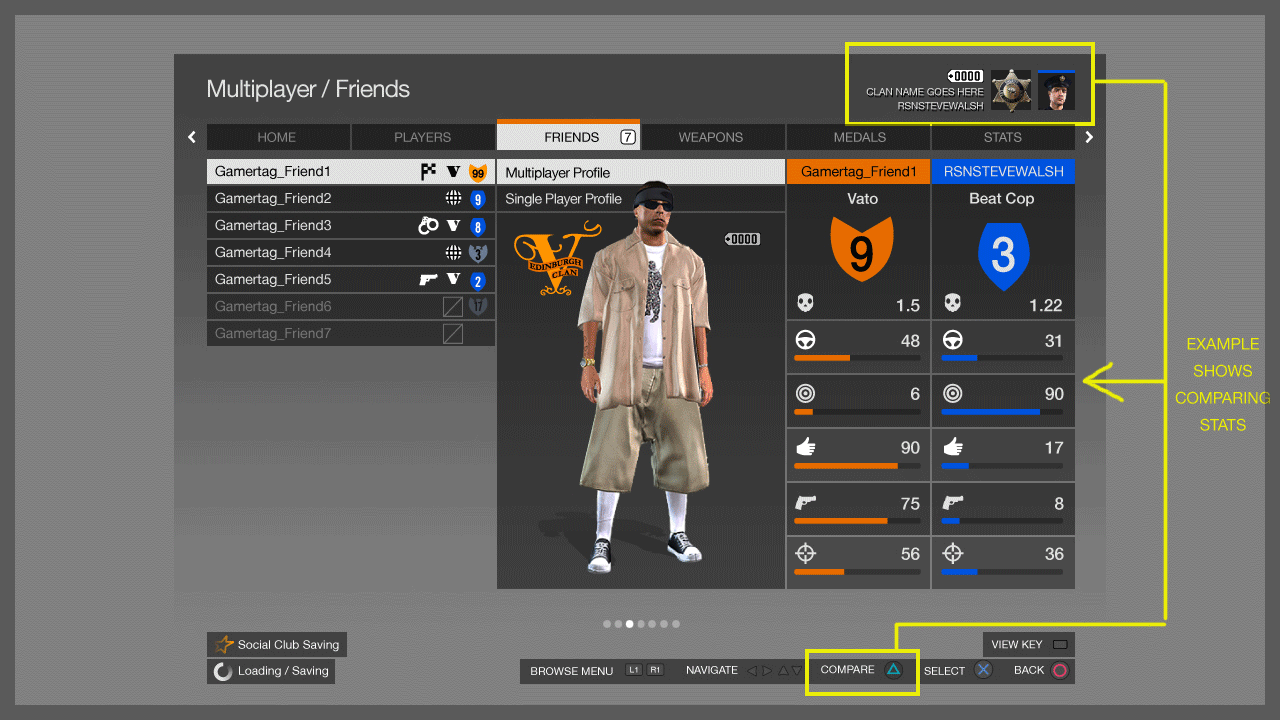1280x720 pixels.
Task: Click the Loading / Saving spinner icon
Action: pyautogui.click(x=223, y=671)
